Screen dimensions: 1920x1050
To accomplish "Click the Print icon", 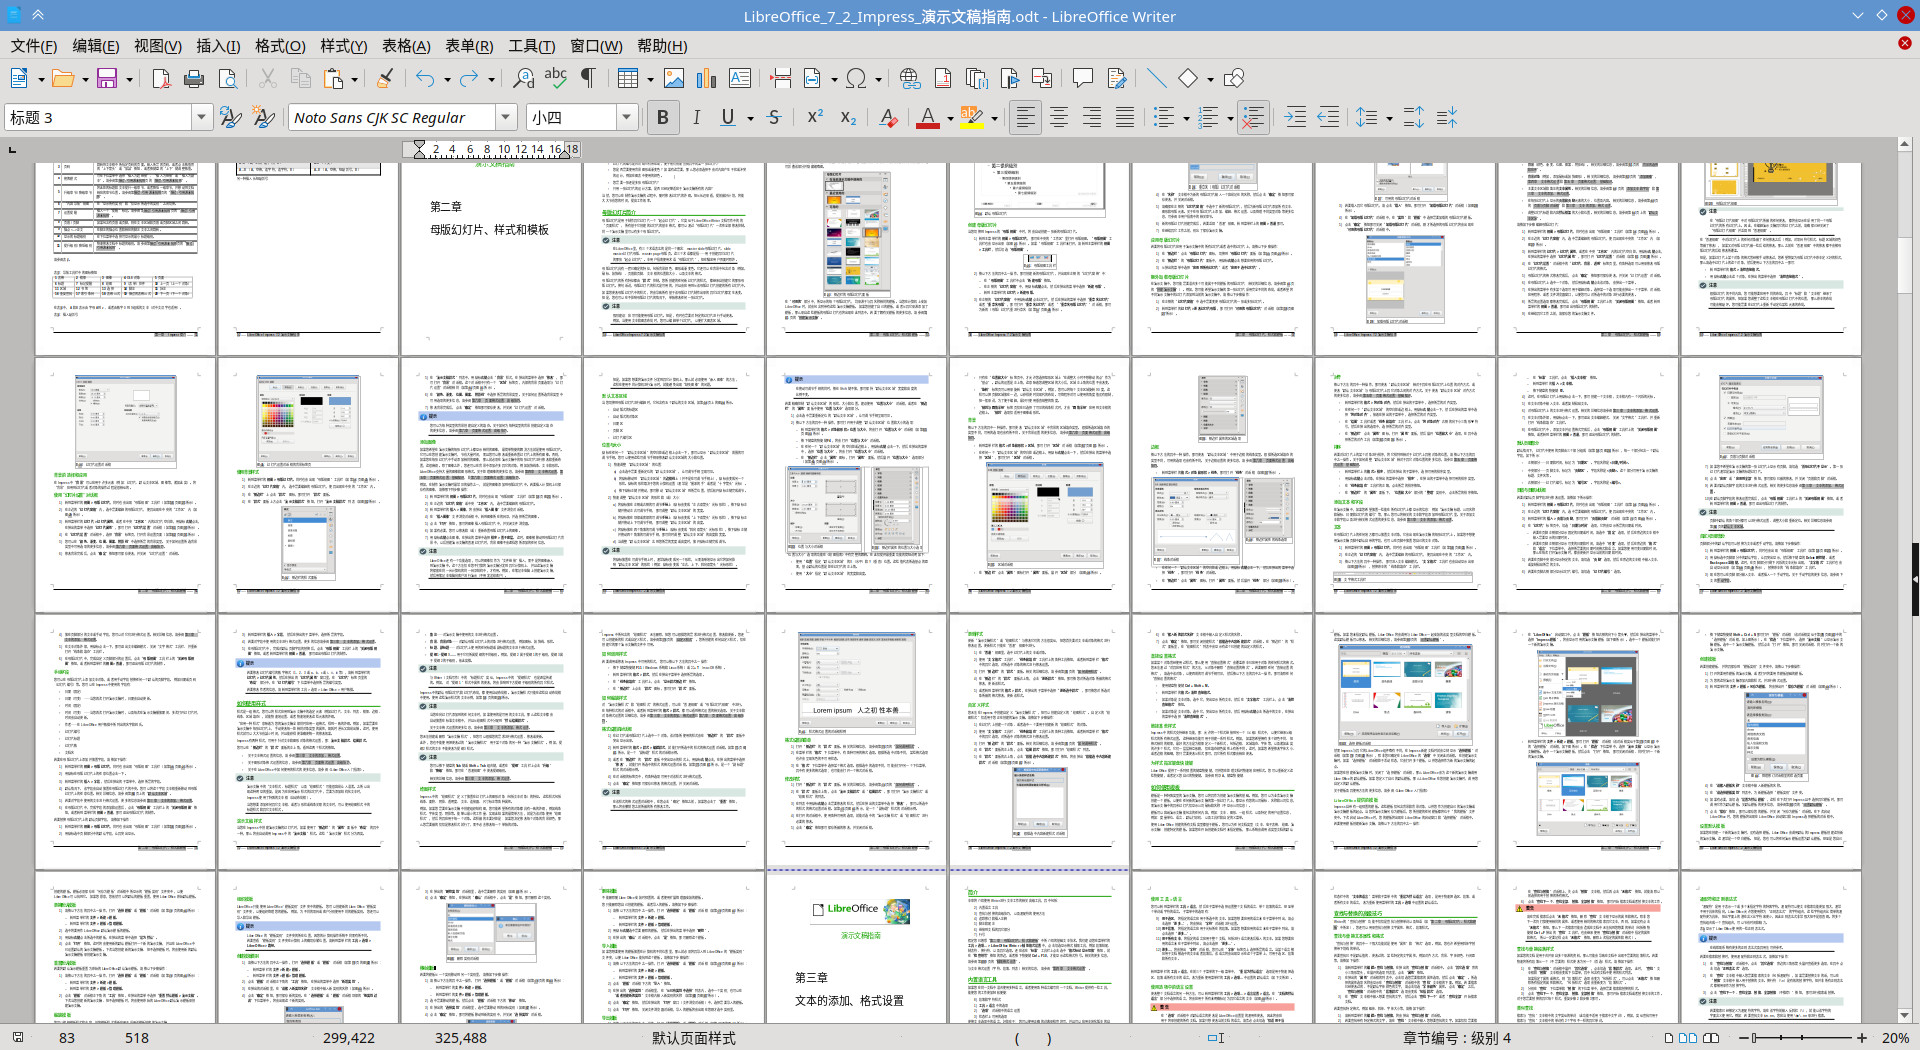I will pyautogui.click(x=194, y=78).
